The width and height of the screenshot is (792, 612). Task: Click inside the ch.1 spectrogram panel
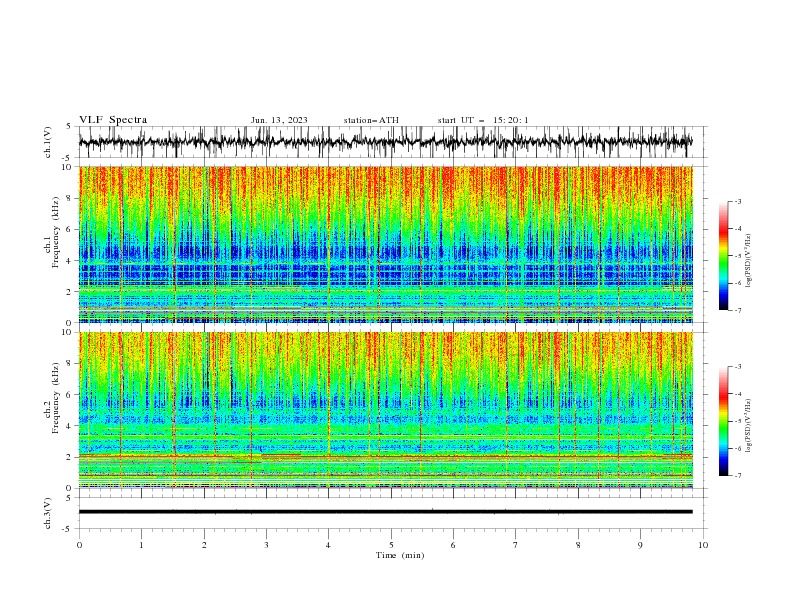[x=385, y=244]
